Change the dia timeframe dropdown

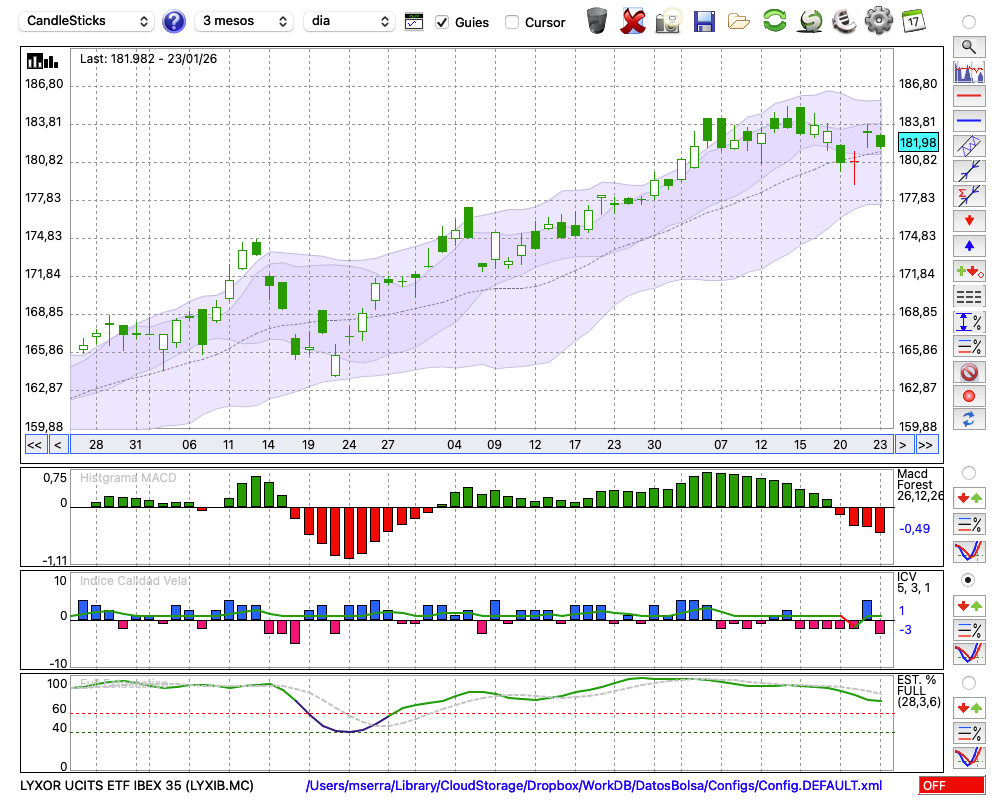pyautogui.click(x=349, y=21)
